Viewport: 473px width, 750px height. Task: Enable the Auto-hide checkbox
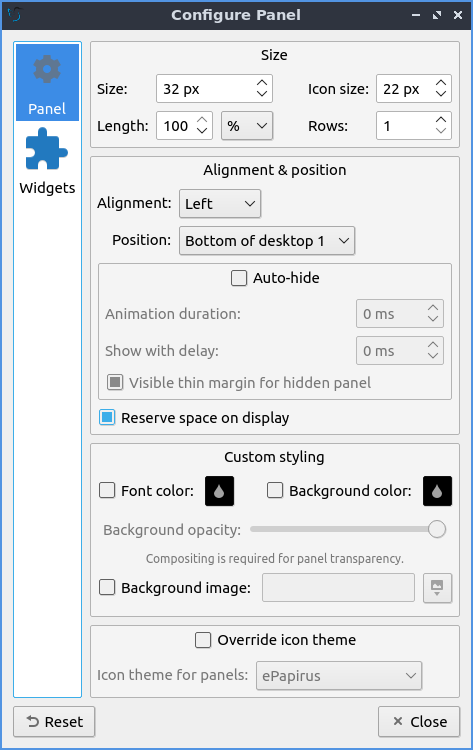click(x=239, y=278)
